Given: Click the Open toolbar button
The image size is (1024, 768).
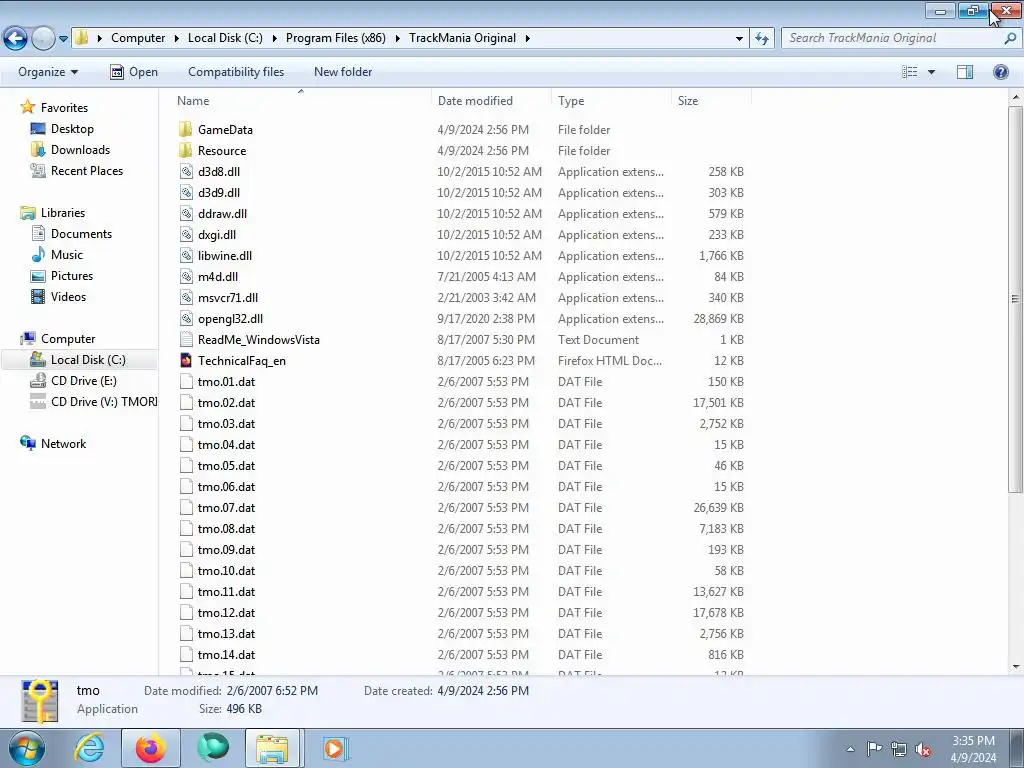Looking at the screenshot, I should point(134,72).
